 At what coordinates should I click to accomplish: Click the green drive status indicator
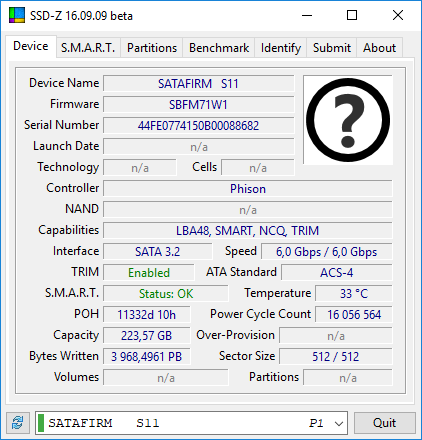41,423
